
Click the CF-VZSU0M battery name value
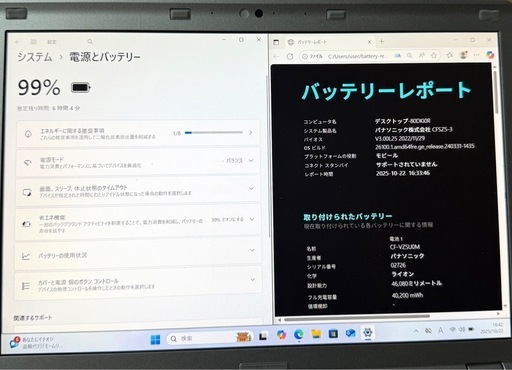[405, 247]
